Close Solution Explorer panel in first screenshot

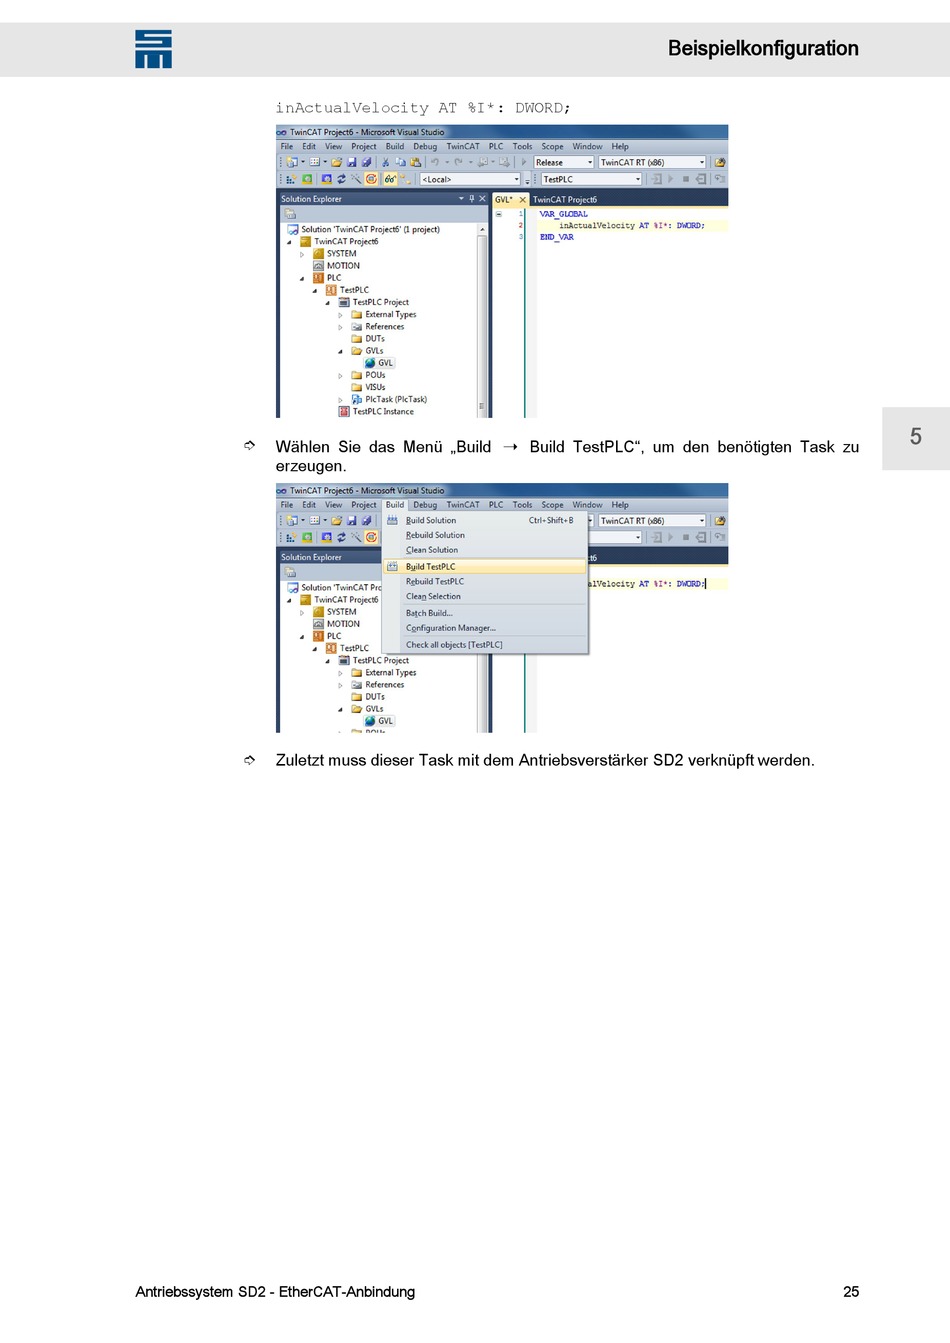[x=482, y=199]
